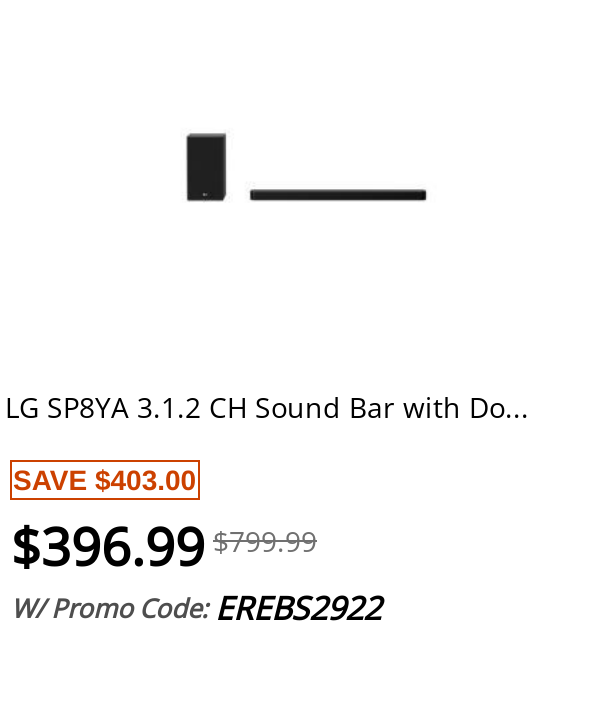Click the crossed-out $799.99 original price
The image size is (610, 728).
pyautogui.click(x=265, y=542)
